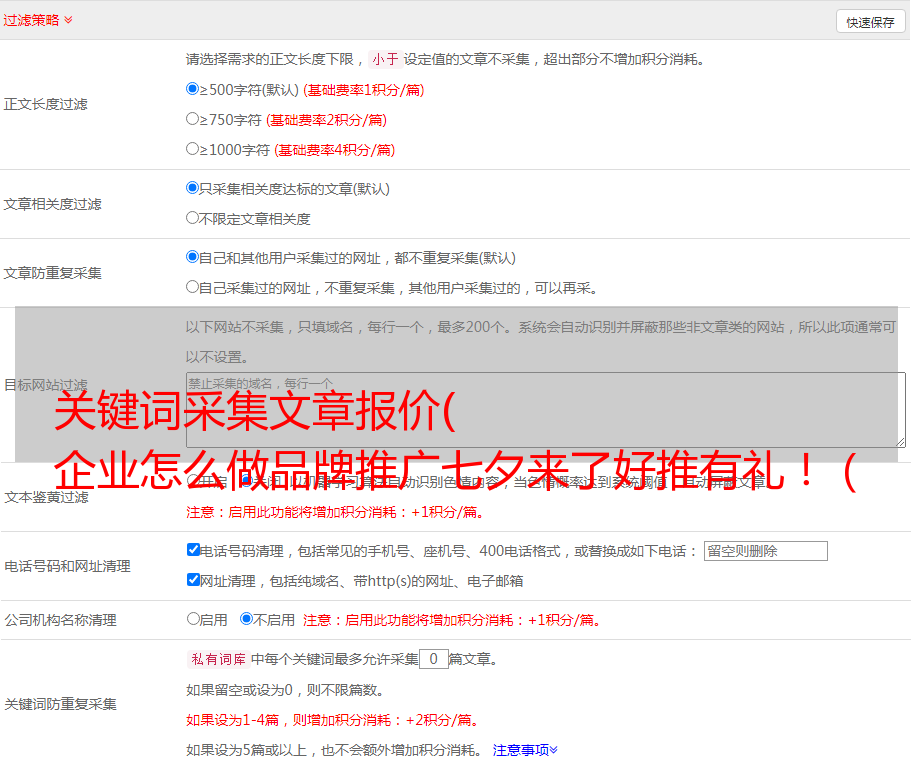This screenshot has width=912, height=768.
Task: Collapse the 过滤策略 section header
Action: tap(38, 20)
